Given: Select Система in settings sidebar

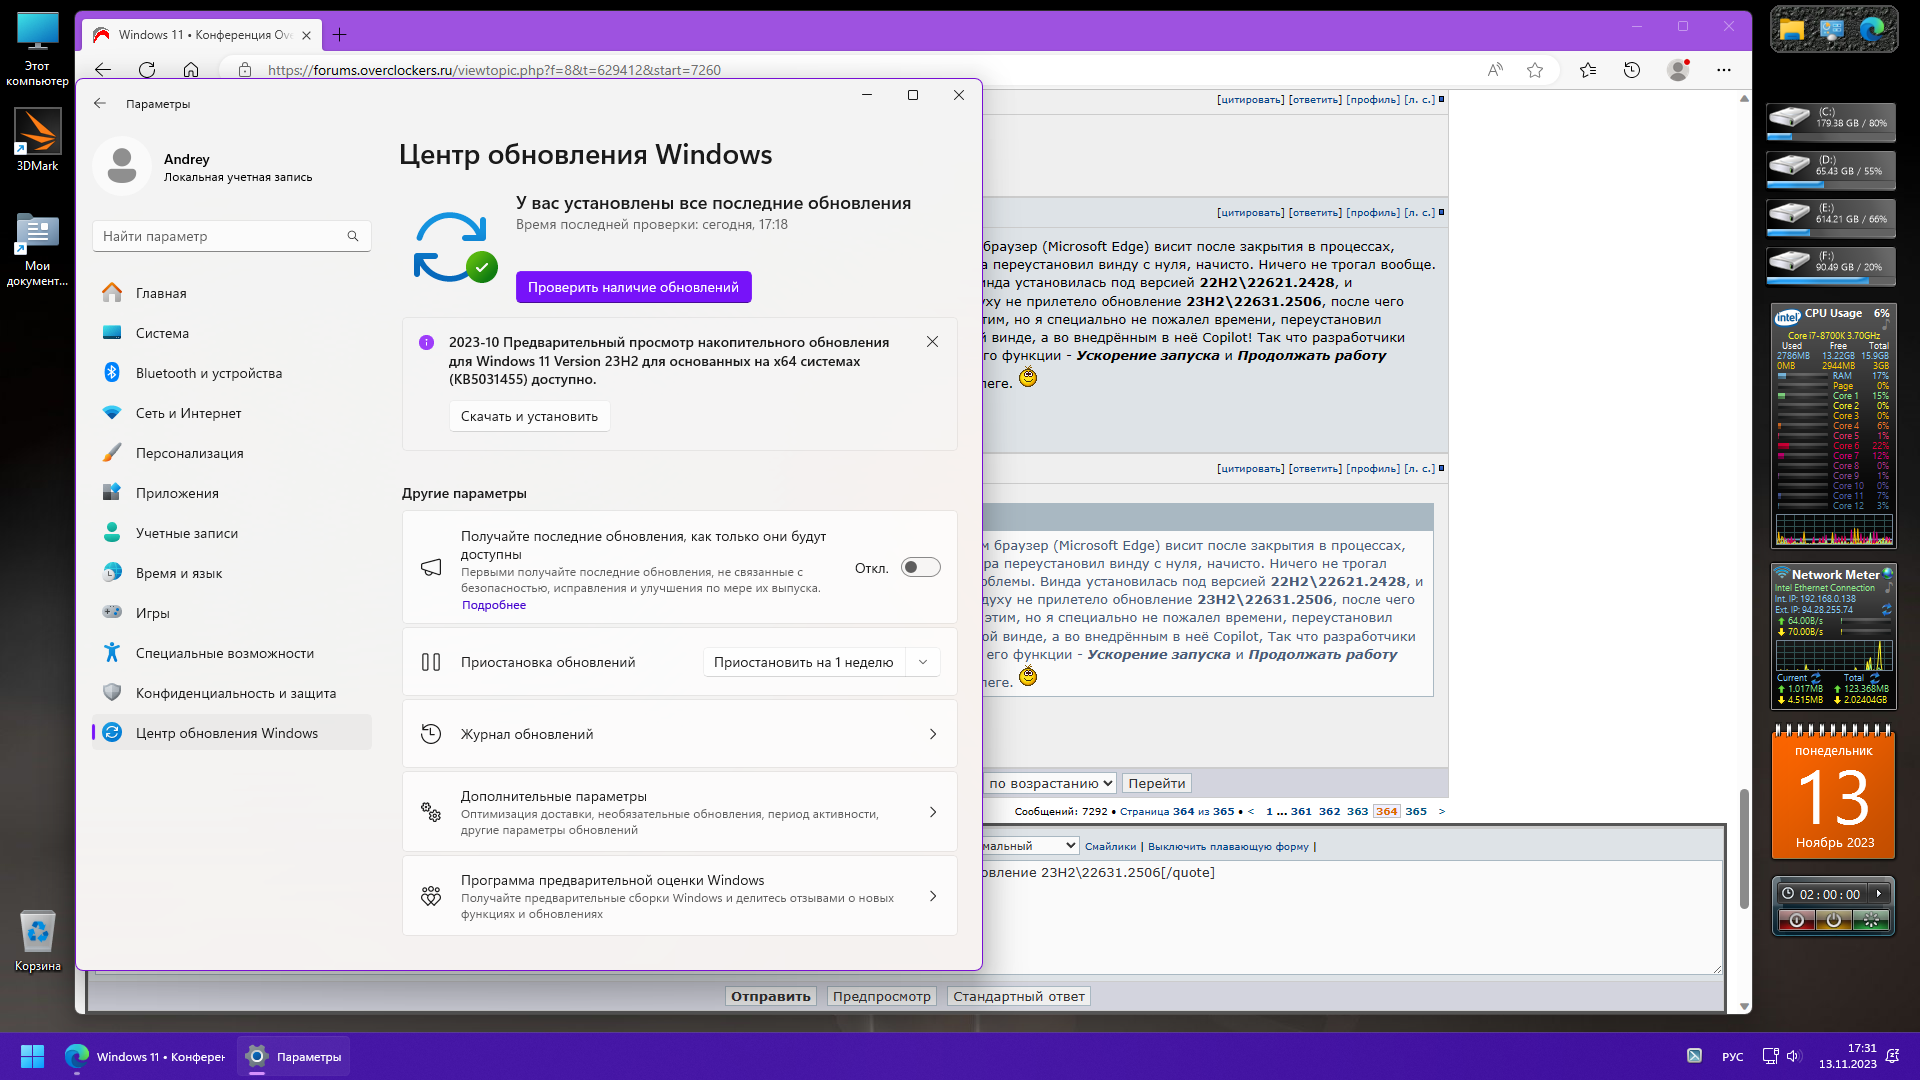Looking at the screenshot, I should click(162, 333).
